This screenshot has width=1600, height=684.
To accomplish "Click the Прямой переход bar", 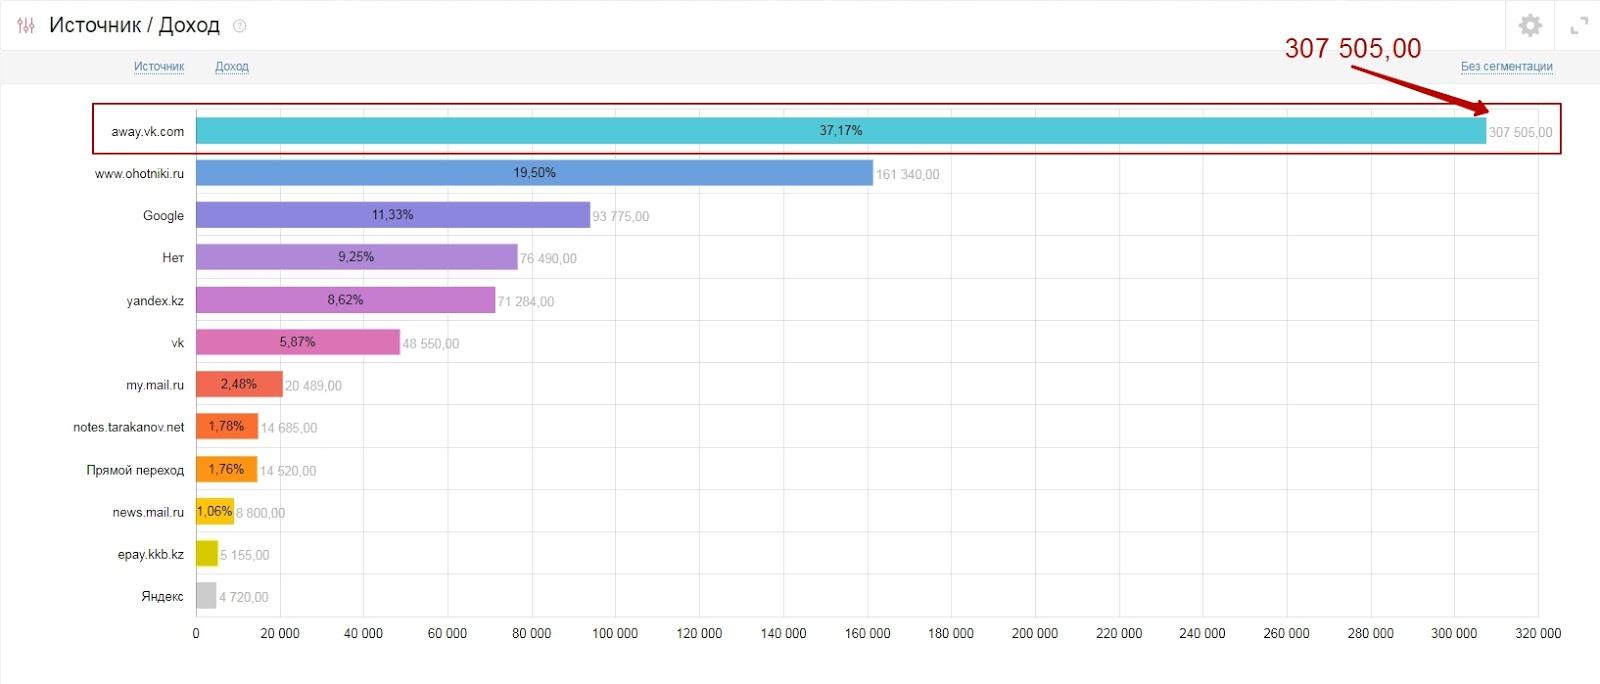I will pyautogui.click(x=226, y=469).
